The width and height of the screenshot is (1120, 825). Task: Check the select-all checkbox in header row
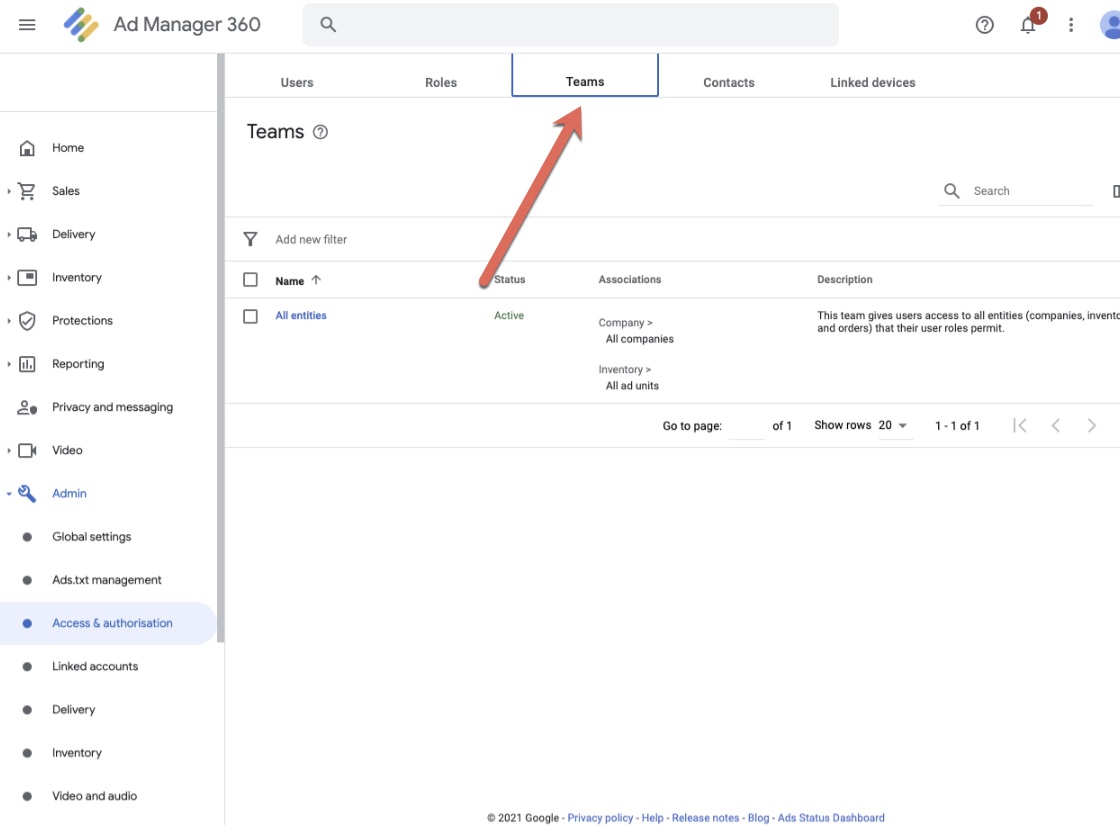tap(250, 280)
